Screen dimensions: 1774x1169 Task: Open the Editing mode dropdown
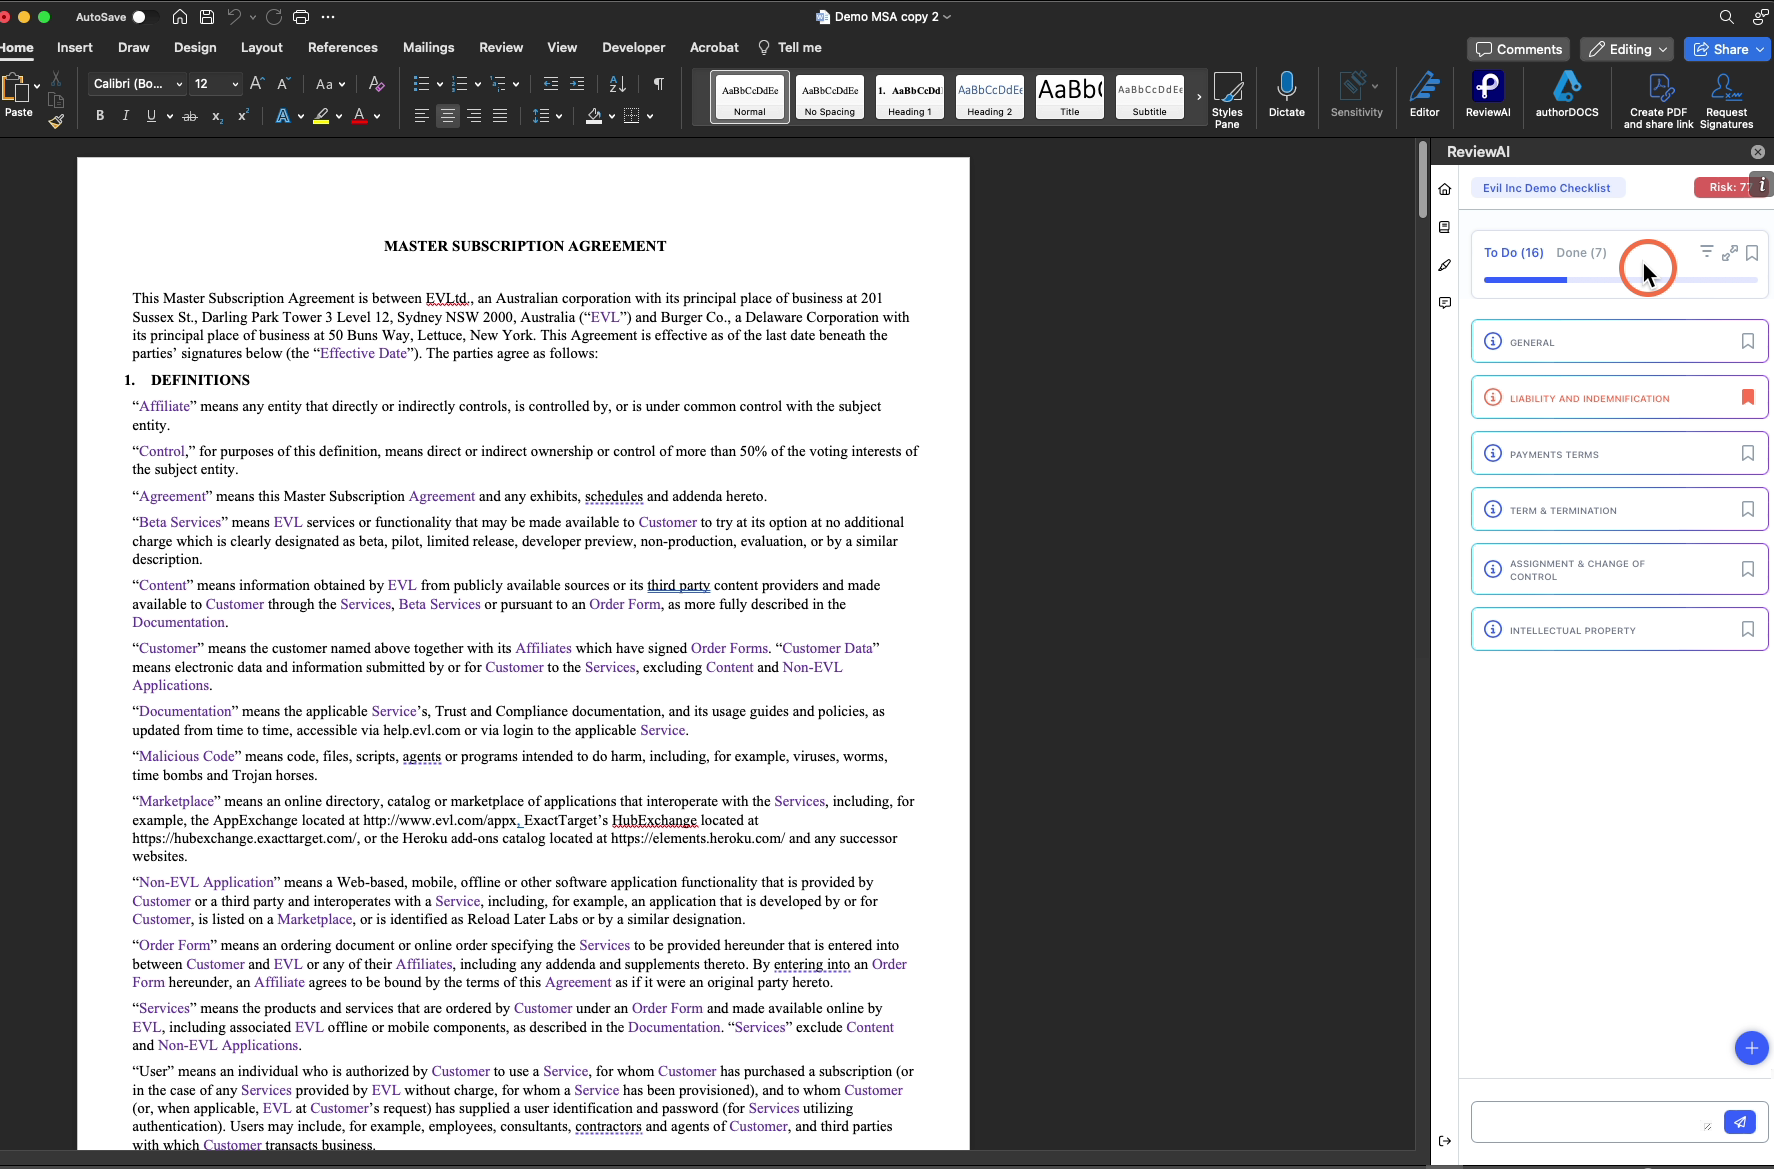(1629, 49)
